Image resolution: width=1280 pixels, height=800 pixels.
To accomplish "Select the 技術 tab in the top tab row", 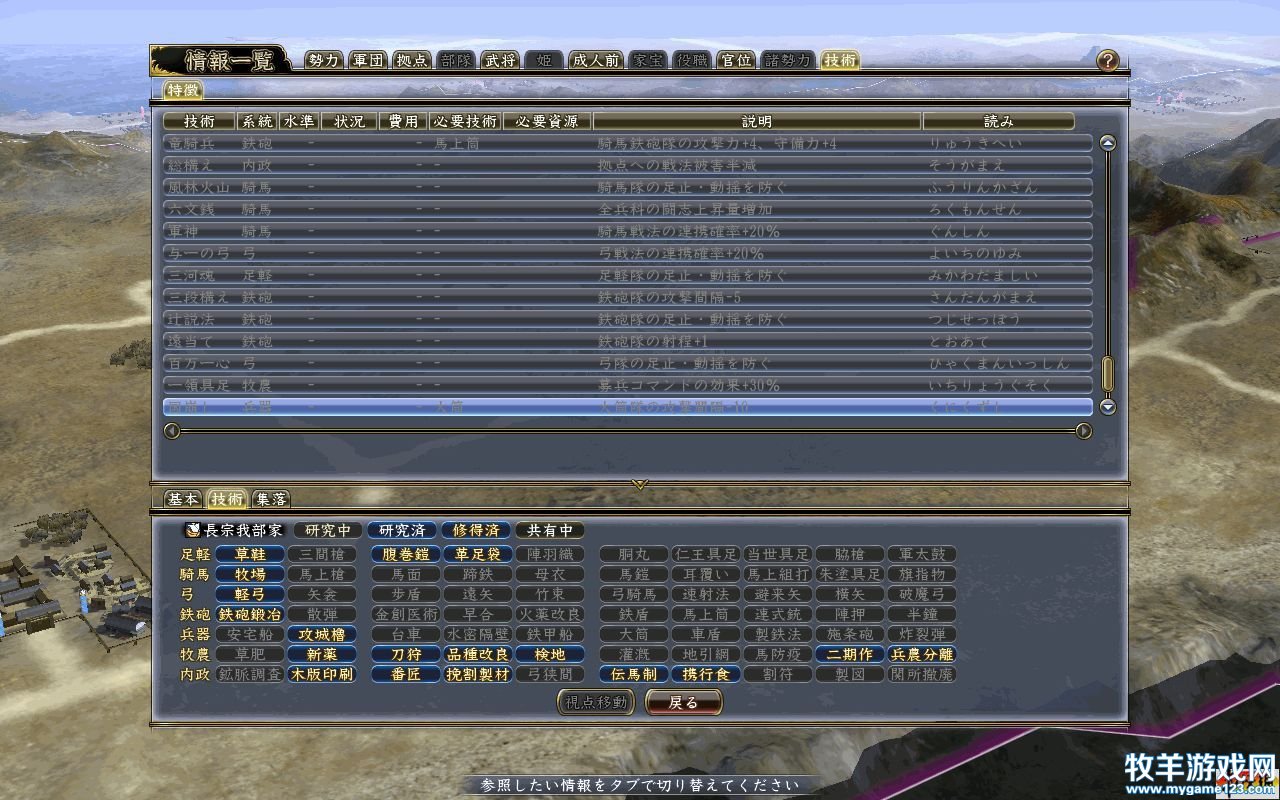I will tap(839, 60).
